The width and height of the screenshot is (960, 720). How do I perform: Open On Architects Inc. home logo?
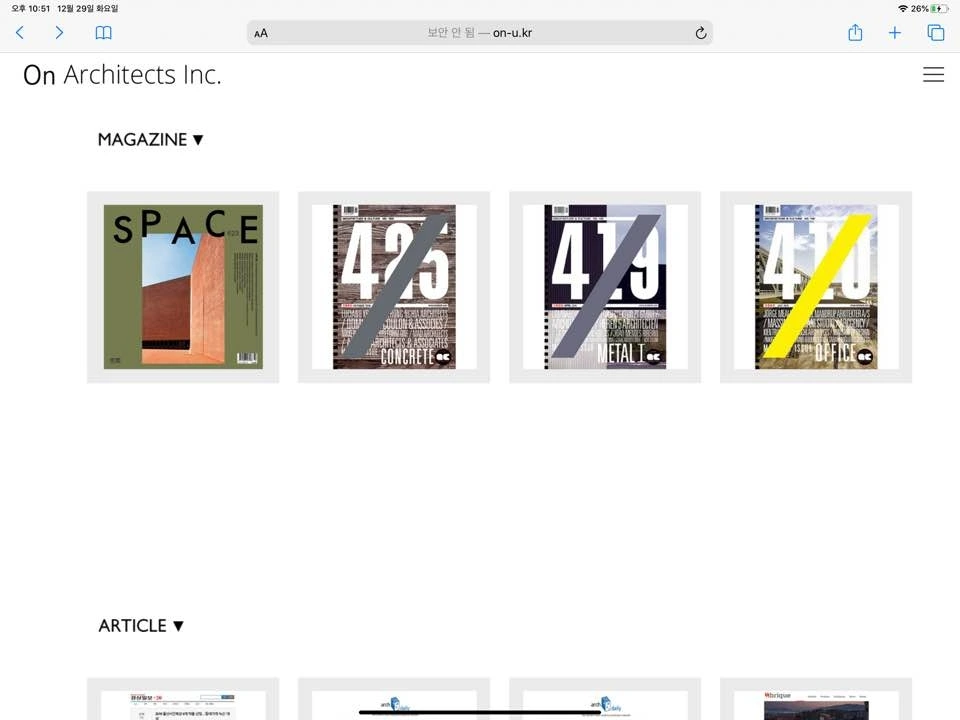click(122, 75)
